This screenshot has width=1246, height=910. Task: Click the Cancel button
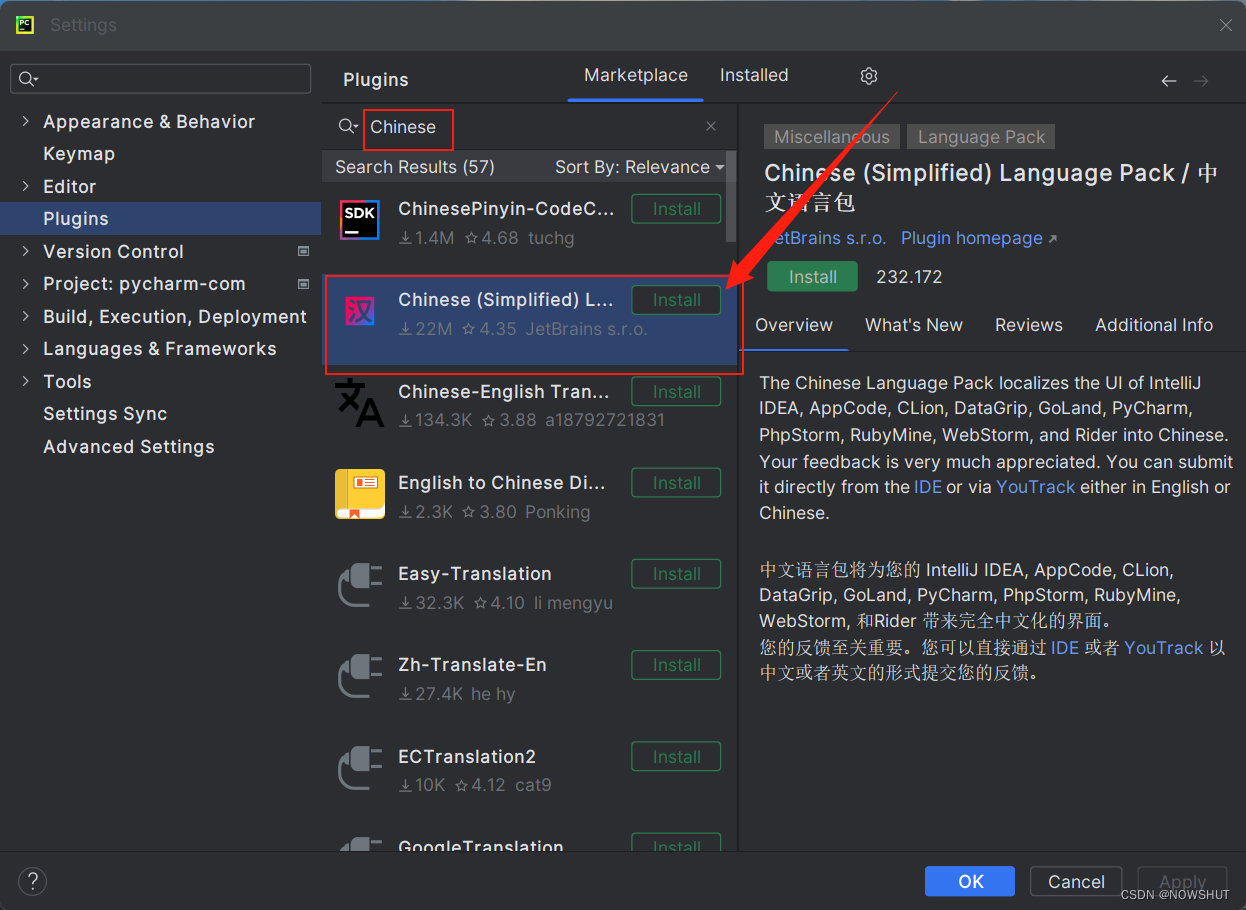[x=1076, y=881]
